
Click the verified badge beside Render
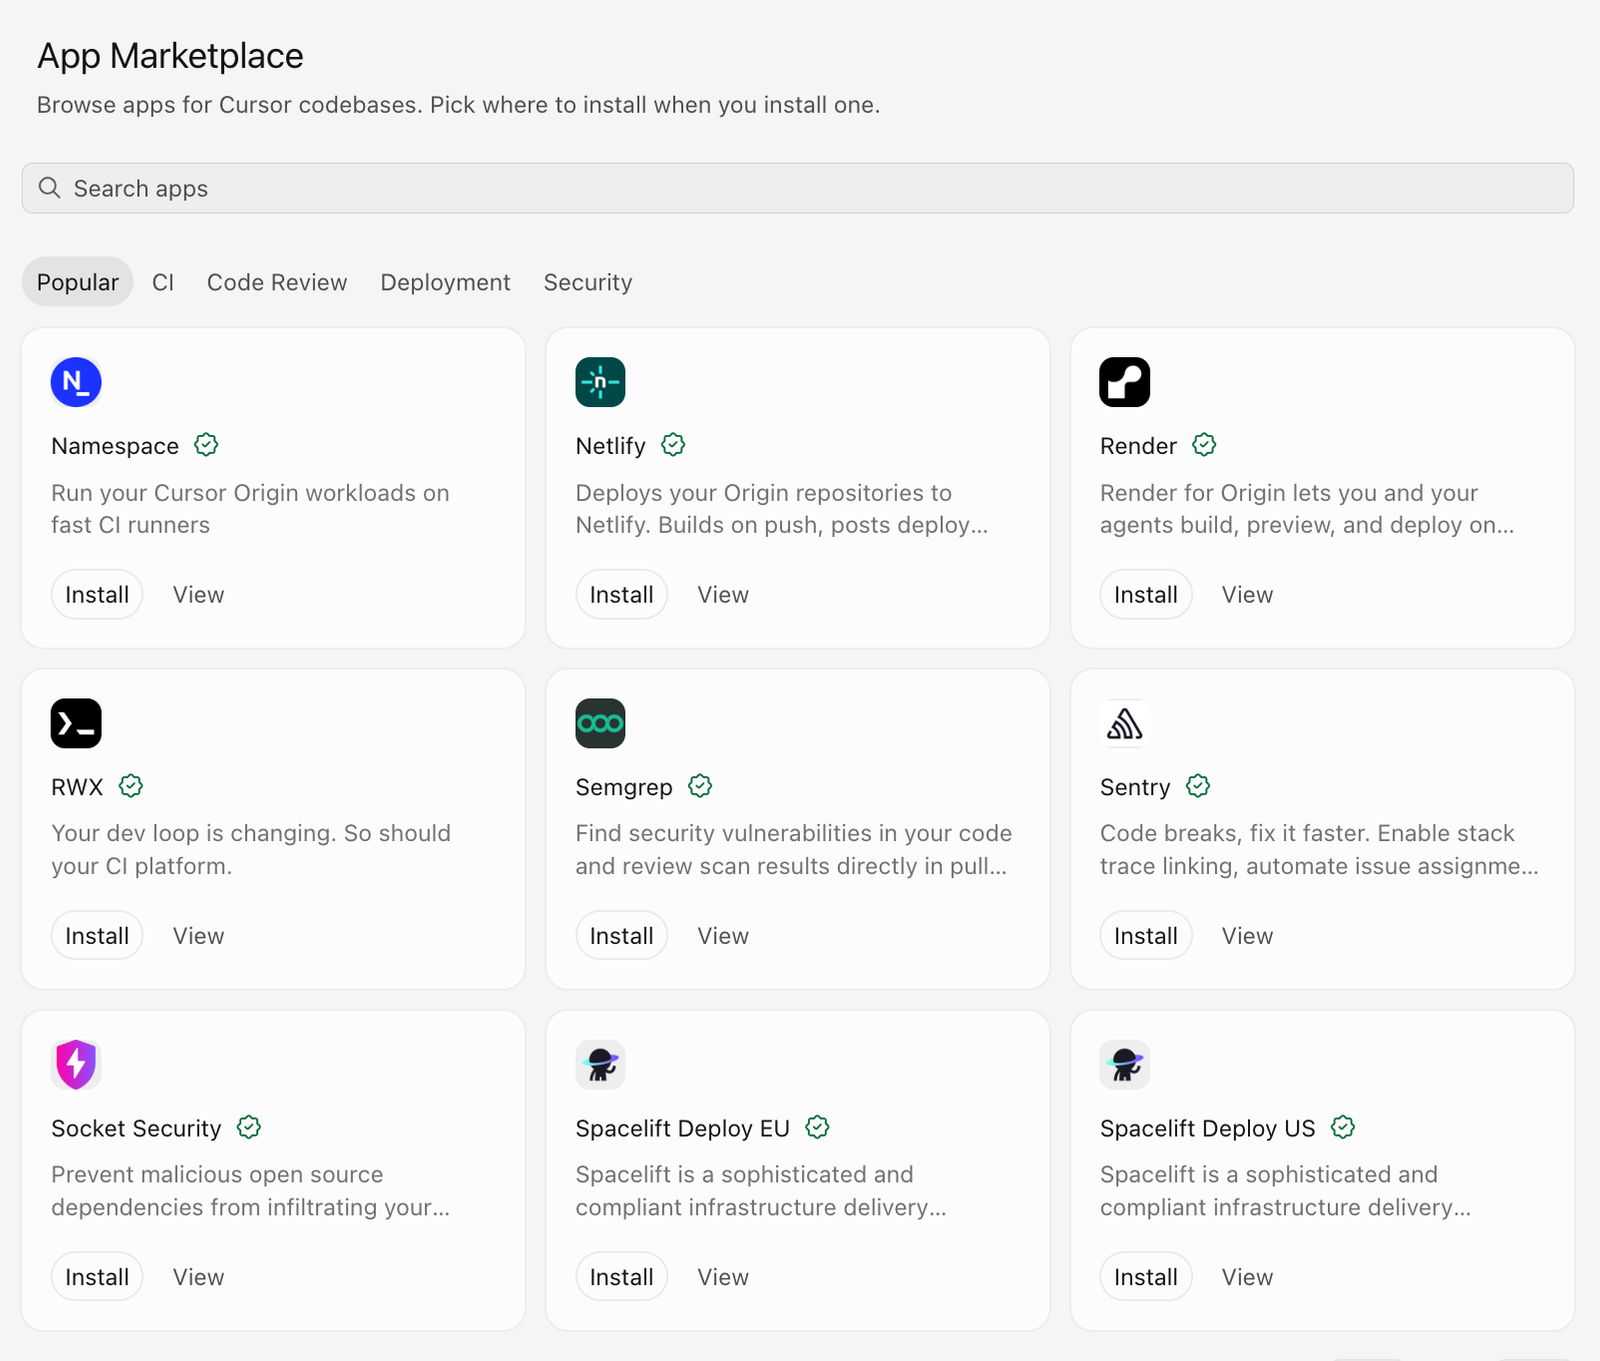click(x=1204, y=445)
